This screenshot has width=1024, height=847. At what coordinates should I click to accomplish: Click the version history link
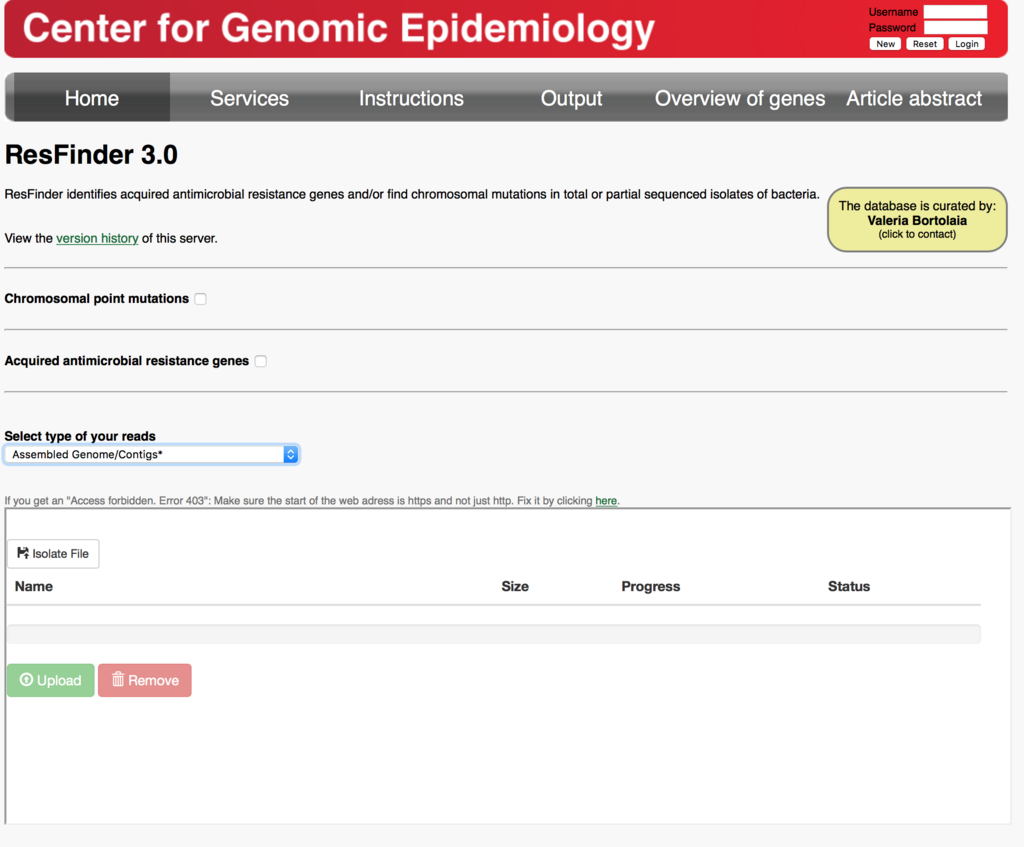(96, 238)
